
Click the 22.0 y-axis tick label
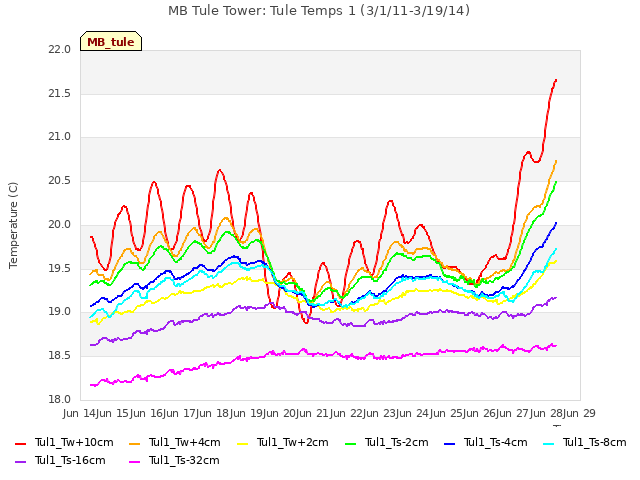pyautogui.click(x=60, y=49)
